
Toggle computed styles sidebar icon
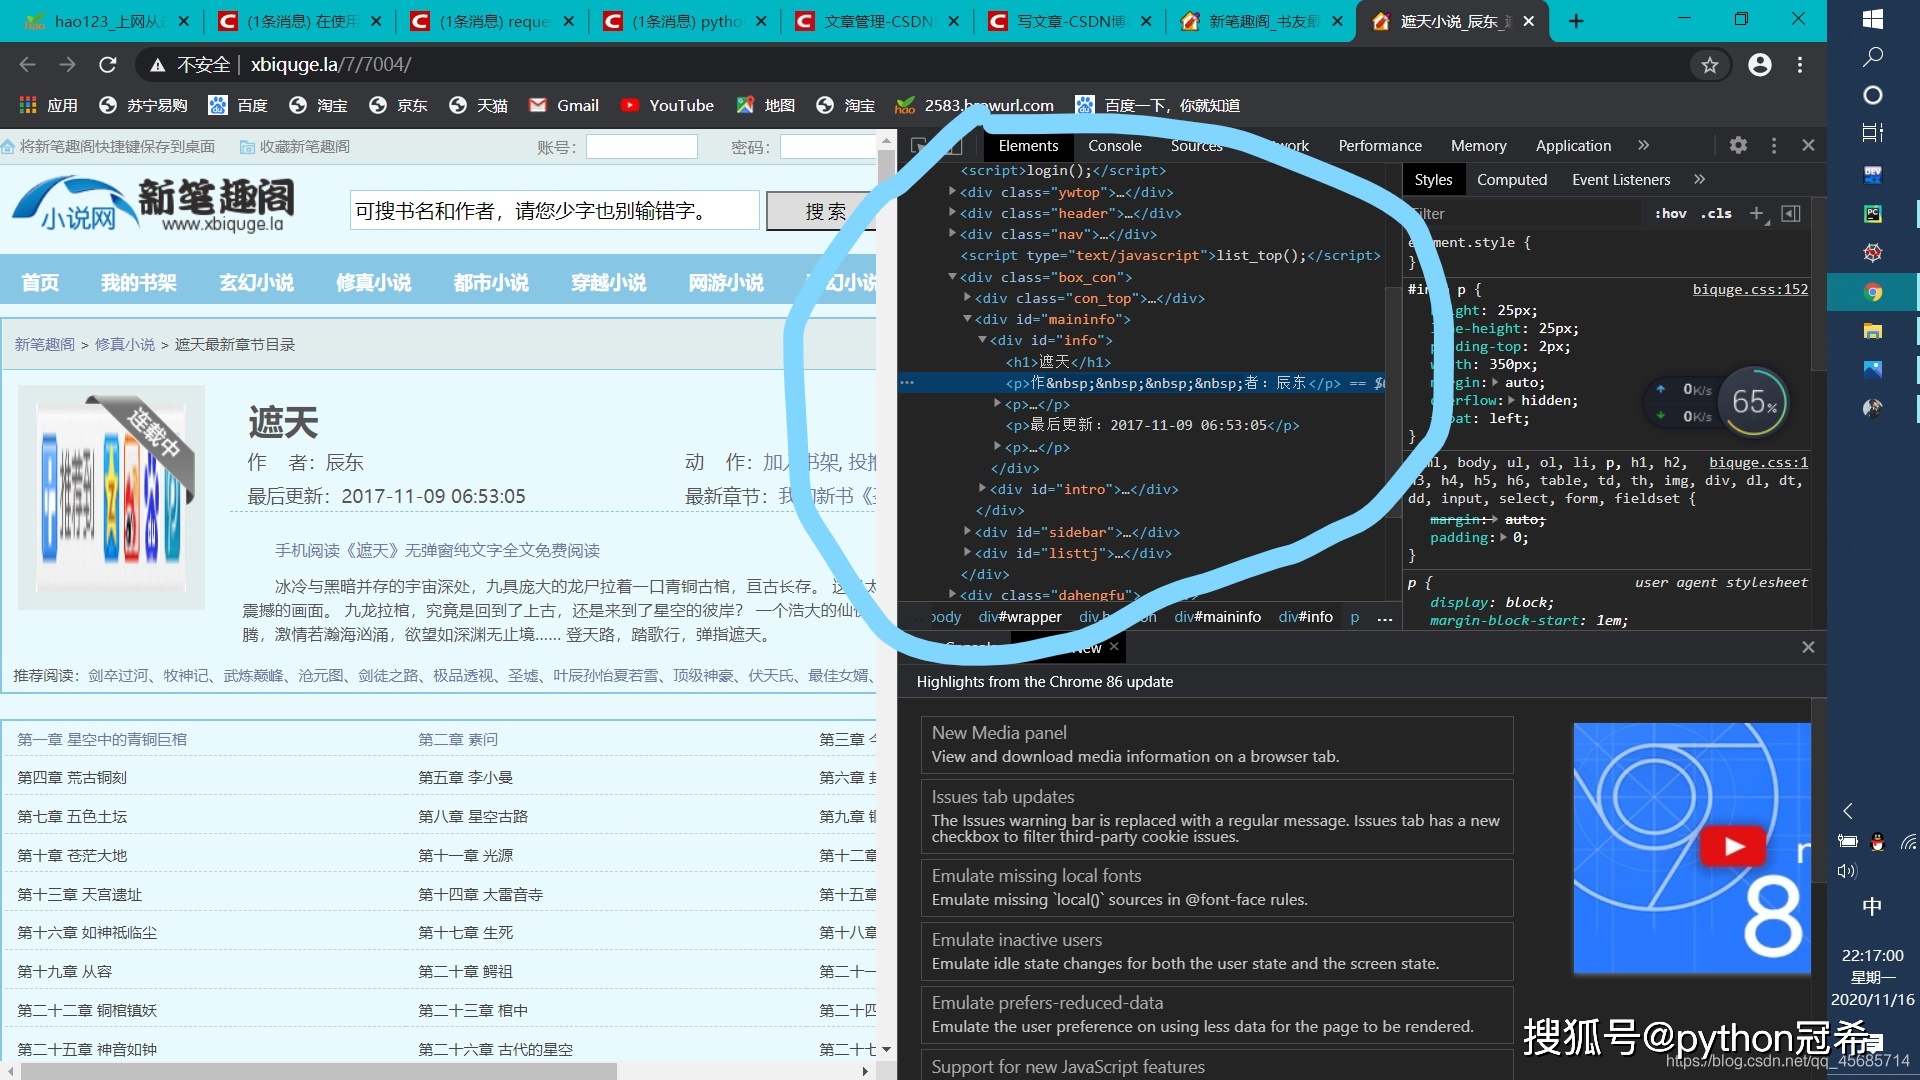1791,213
